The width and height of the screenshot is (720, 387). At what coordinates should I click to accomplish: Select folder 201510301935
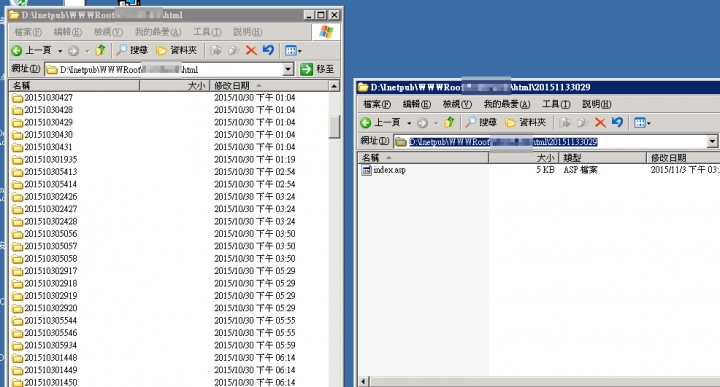(45, 160)
